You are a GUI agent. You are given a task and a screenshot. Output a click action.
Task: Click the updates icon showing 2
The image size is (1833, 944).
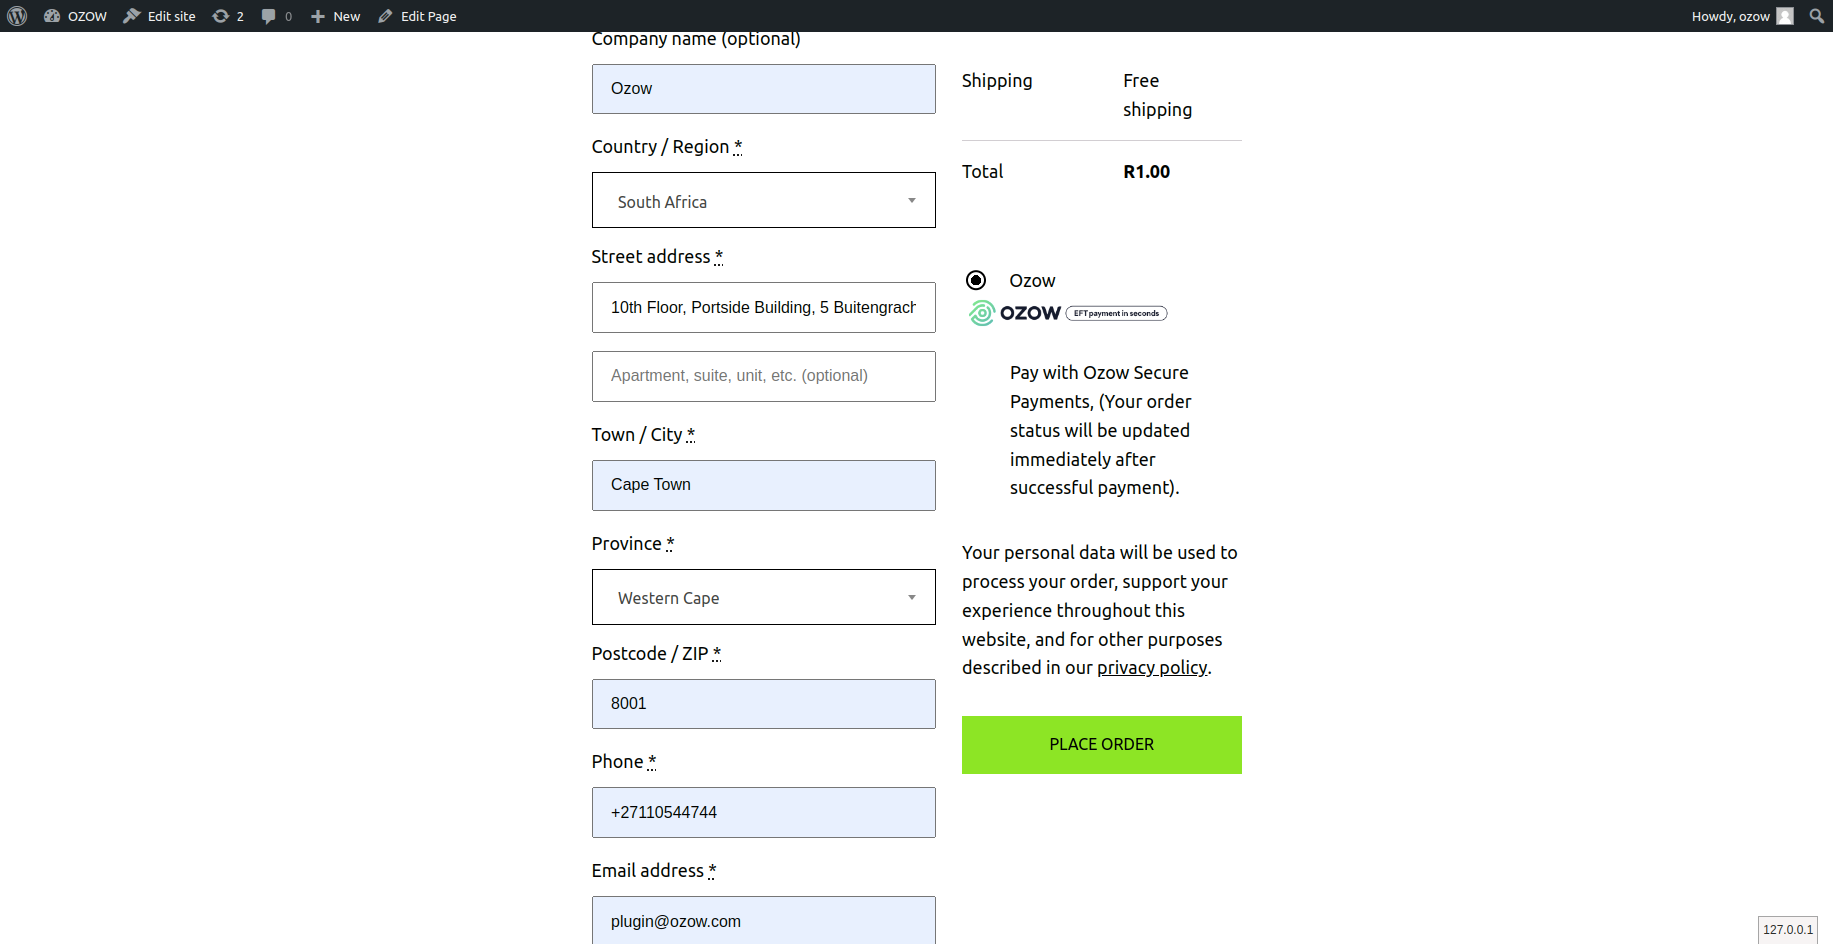(221, 16)
